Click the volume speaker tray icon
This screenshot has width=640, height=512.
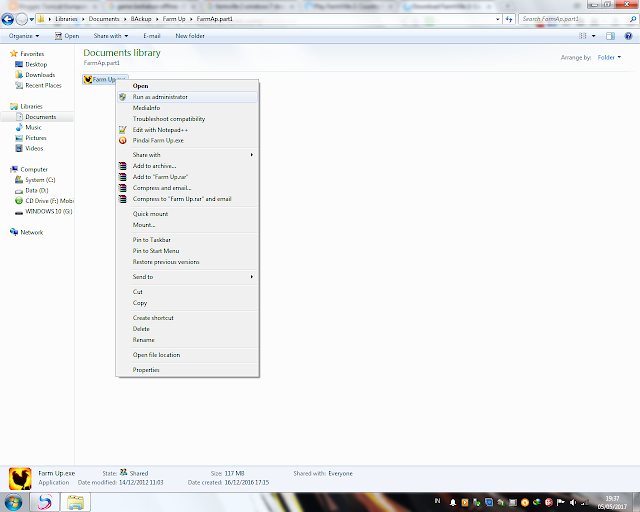click(573, 503)
